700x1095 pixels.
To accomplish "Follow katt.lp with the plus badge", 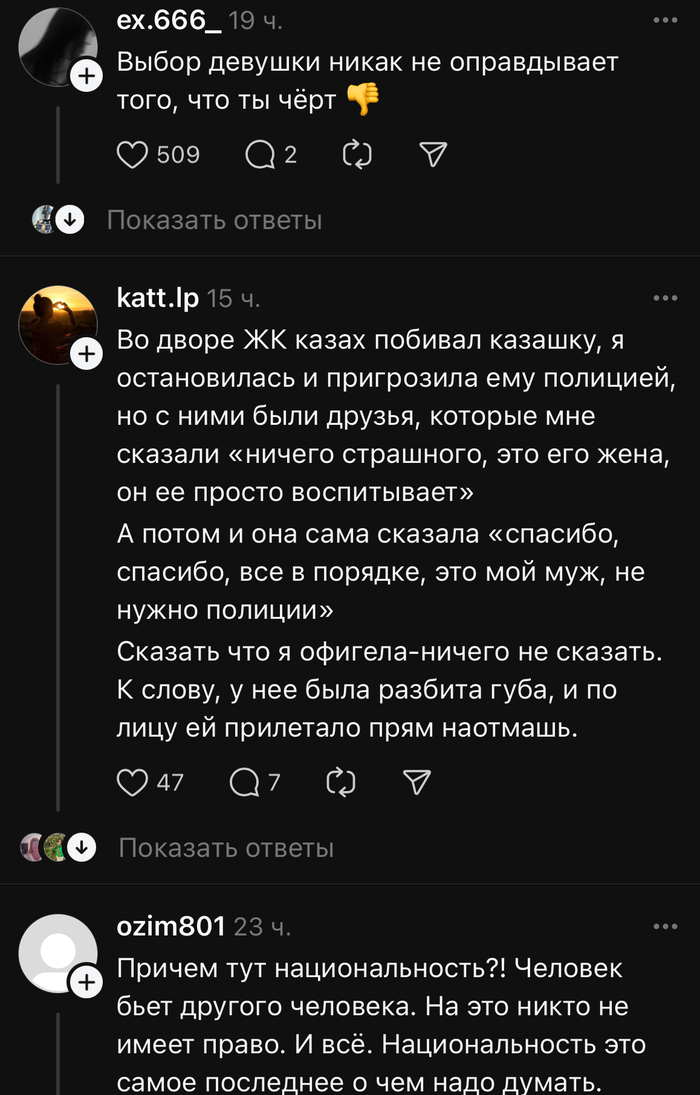I will pyautogui.click(x=87, y=352).
